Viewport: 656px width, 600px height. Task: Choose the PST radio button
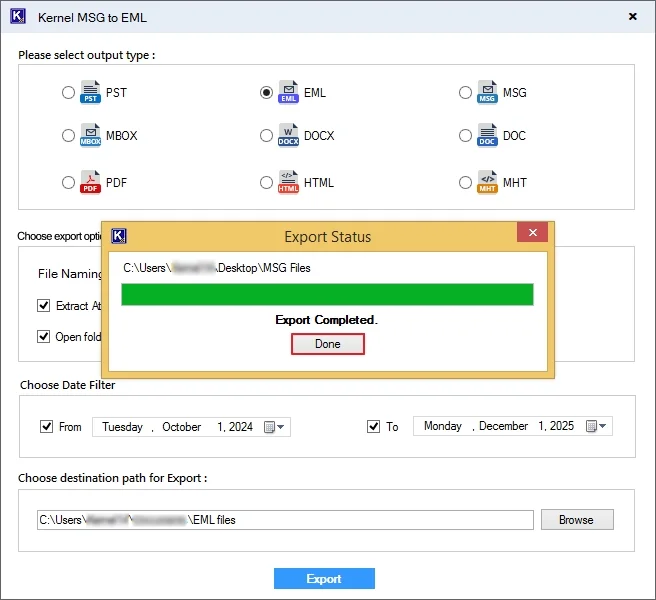[x=68, y=93]
